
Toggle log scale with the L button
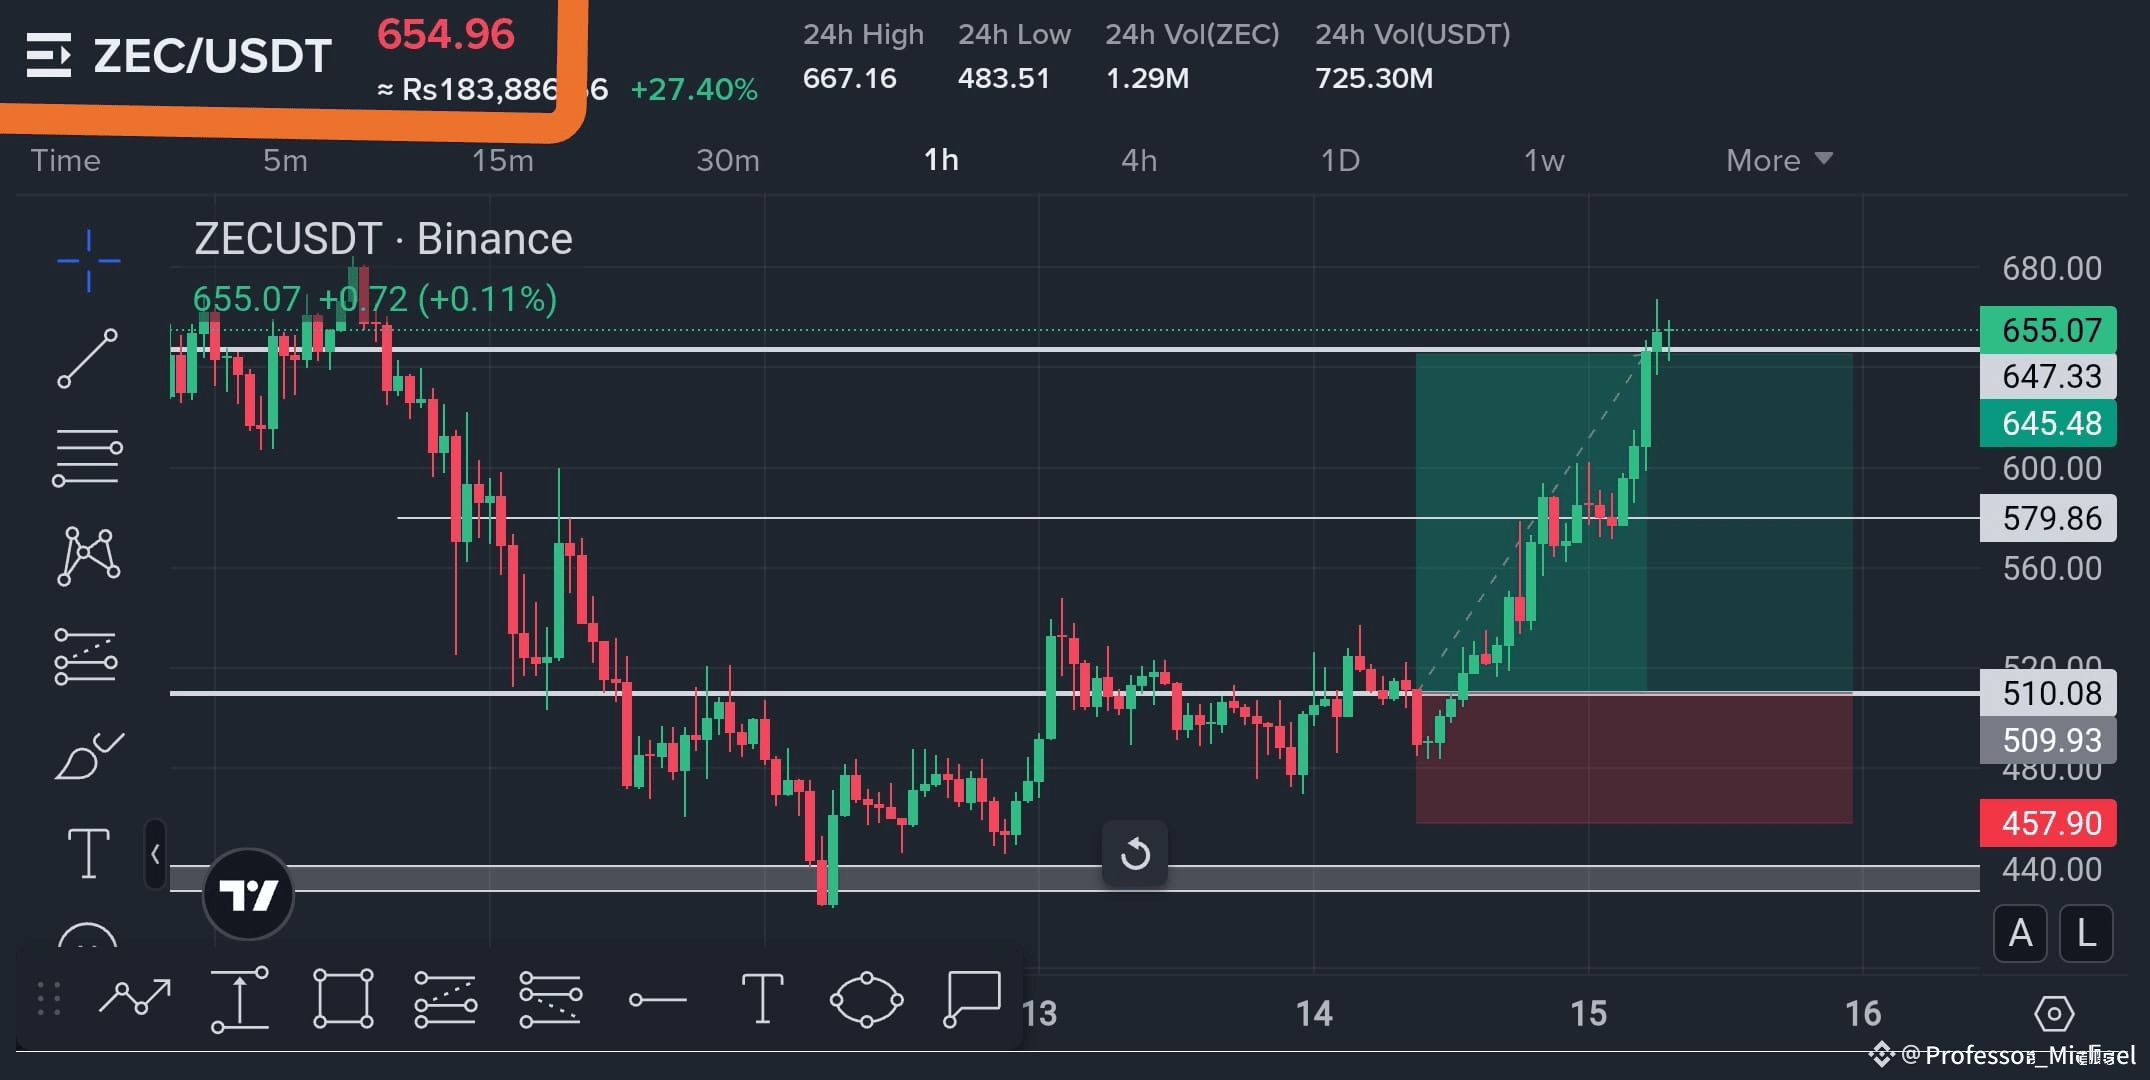coord(2086,933)
